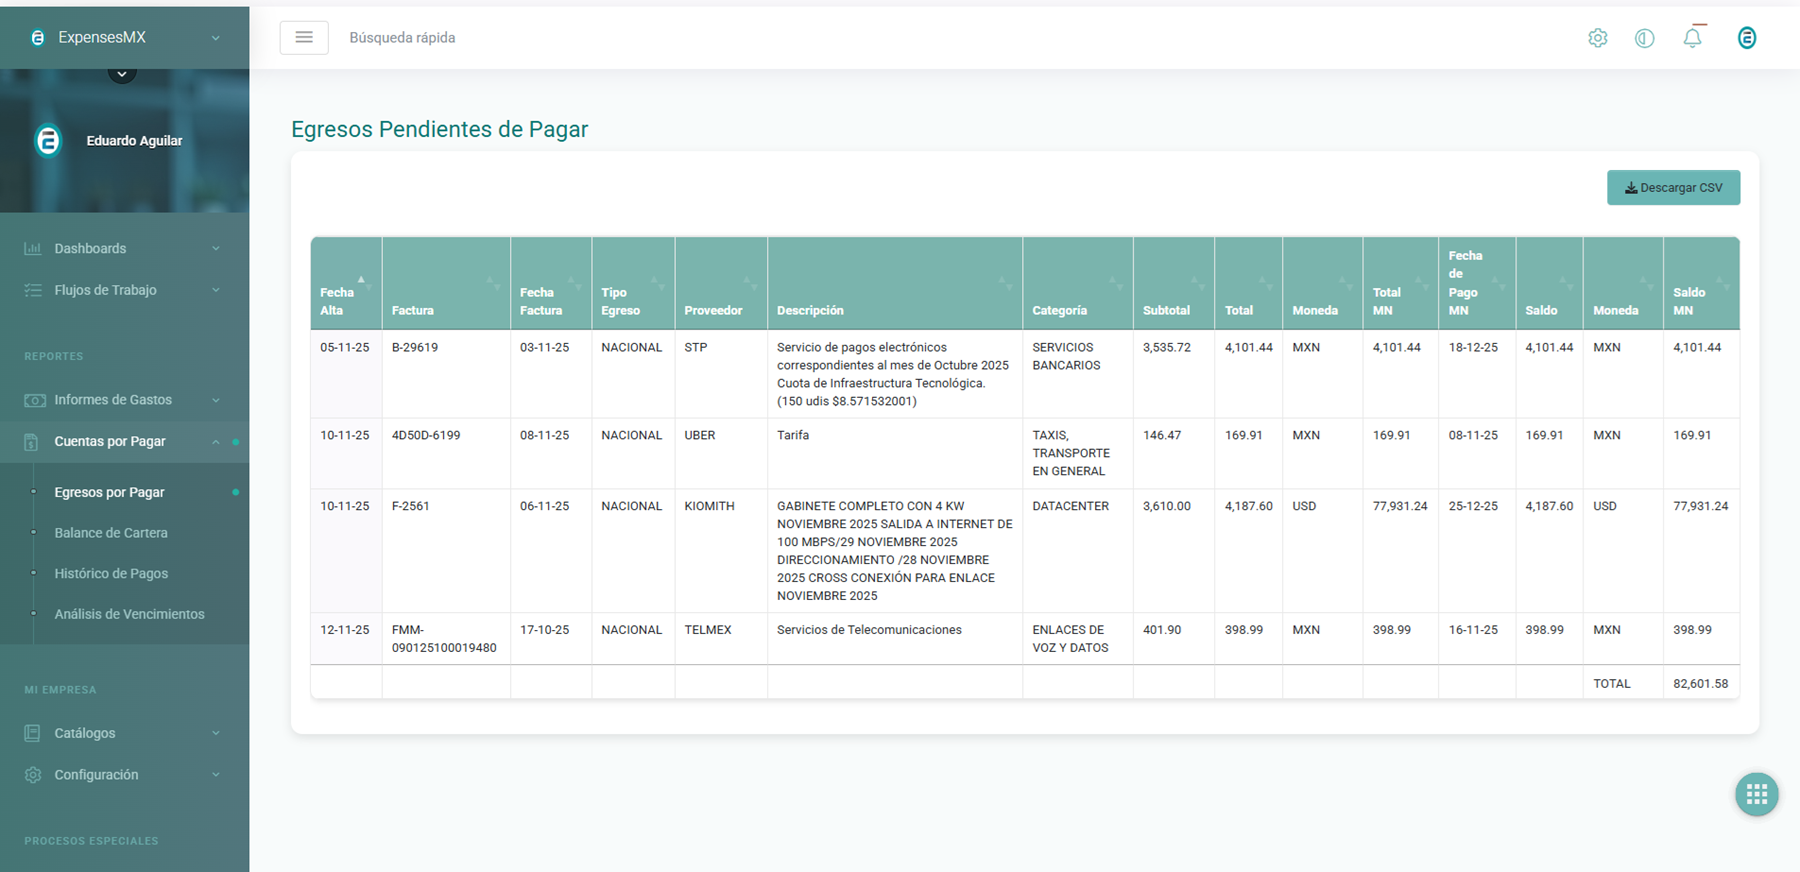
Task: Open the settings gear icon in header
Action: [x=1597, y=38]
